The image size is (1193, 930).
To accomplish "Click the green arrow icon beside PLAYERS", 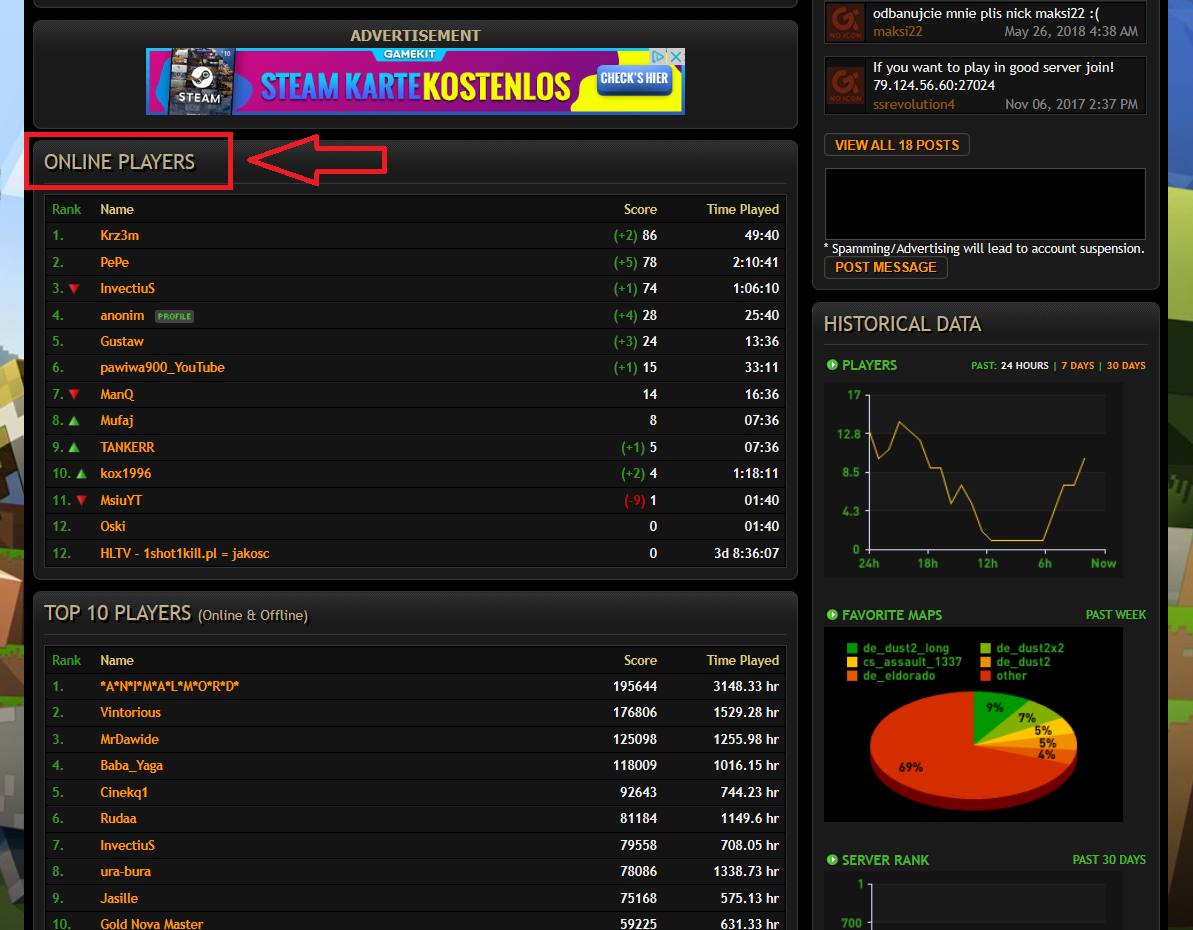I will pos(832,365).
